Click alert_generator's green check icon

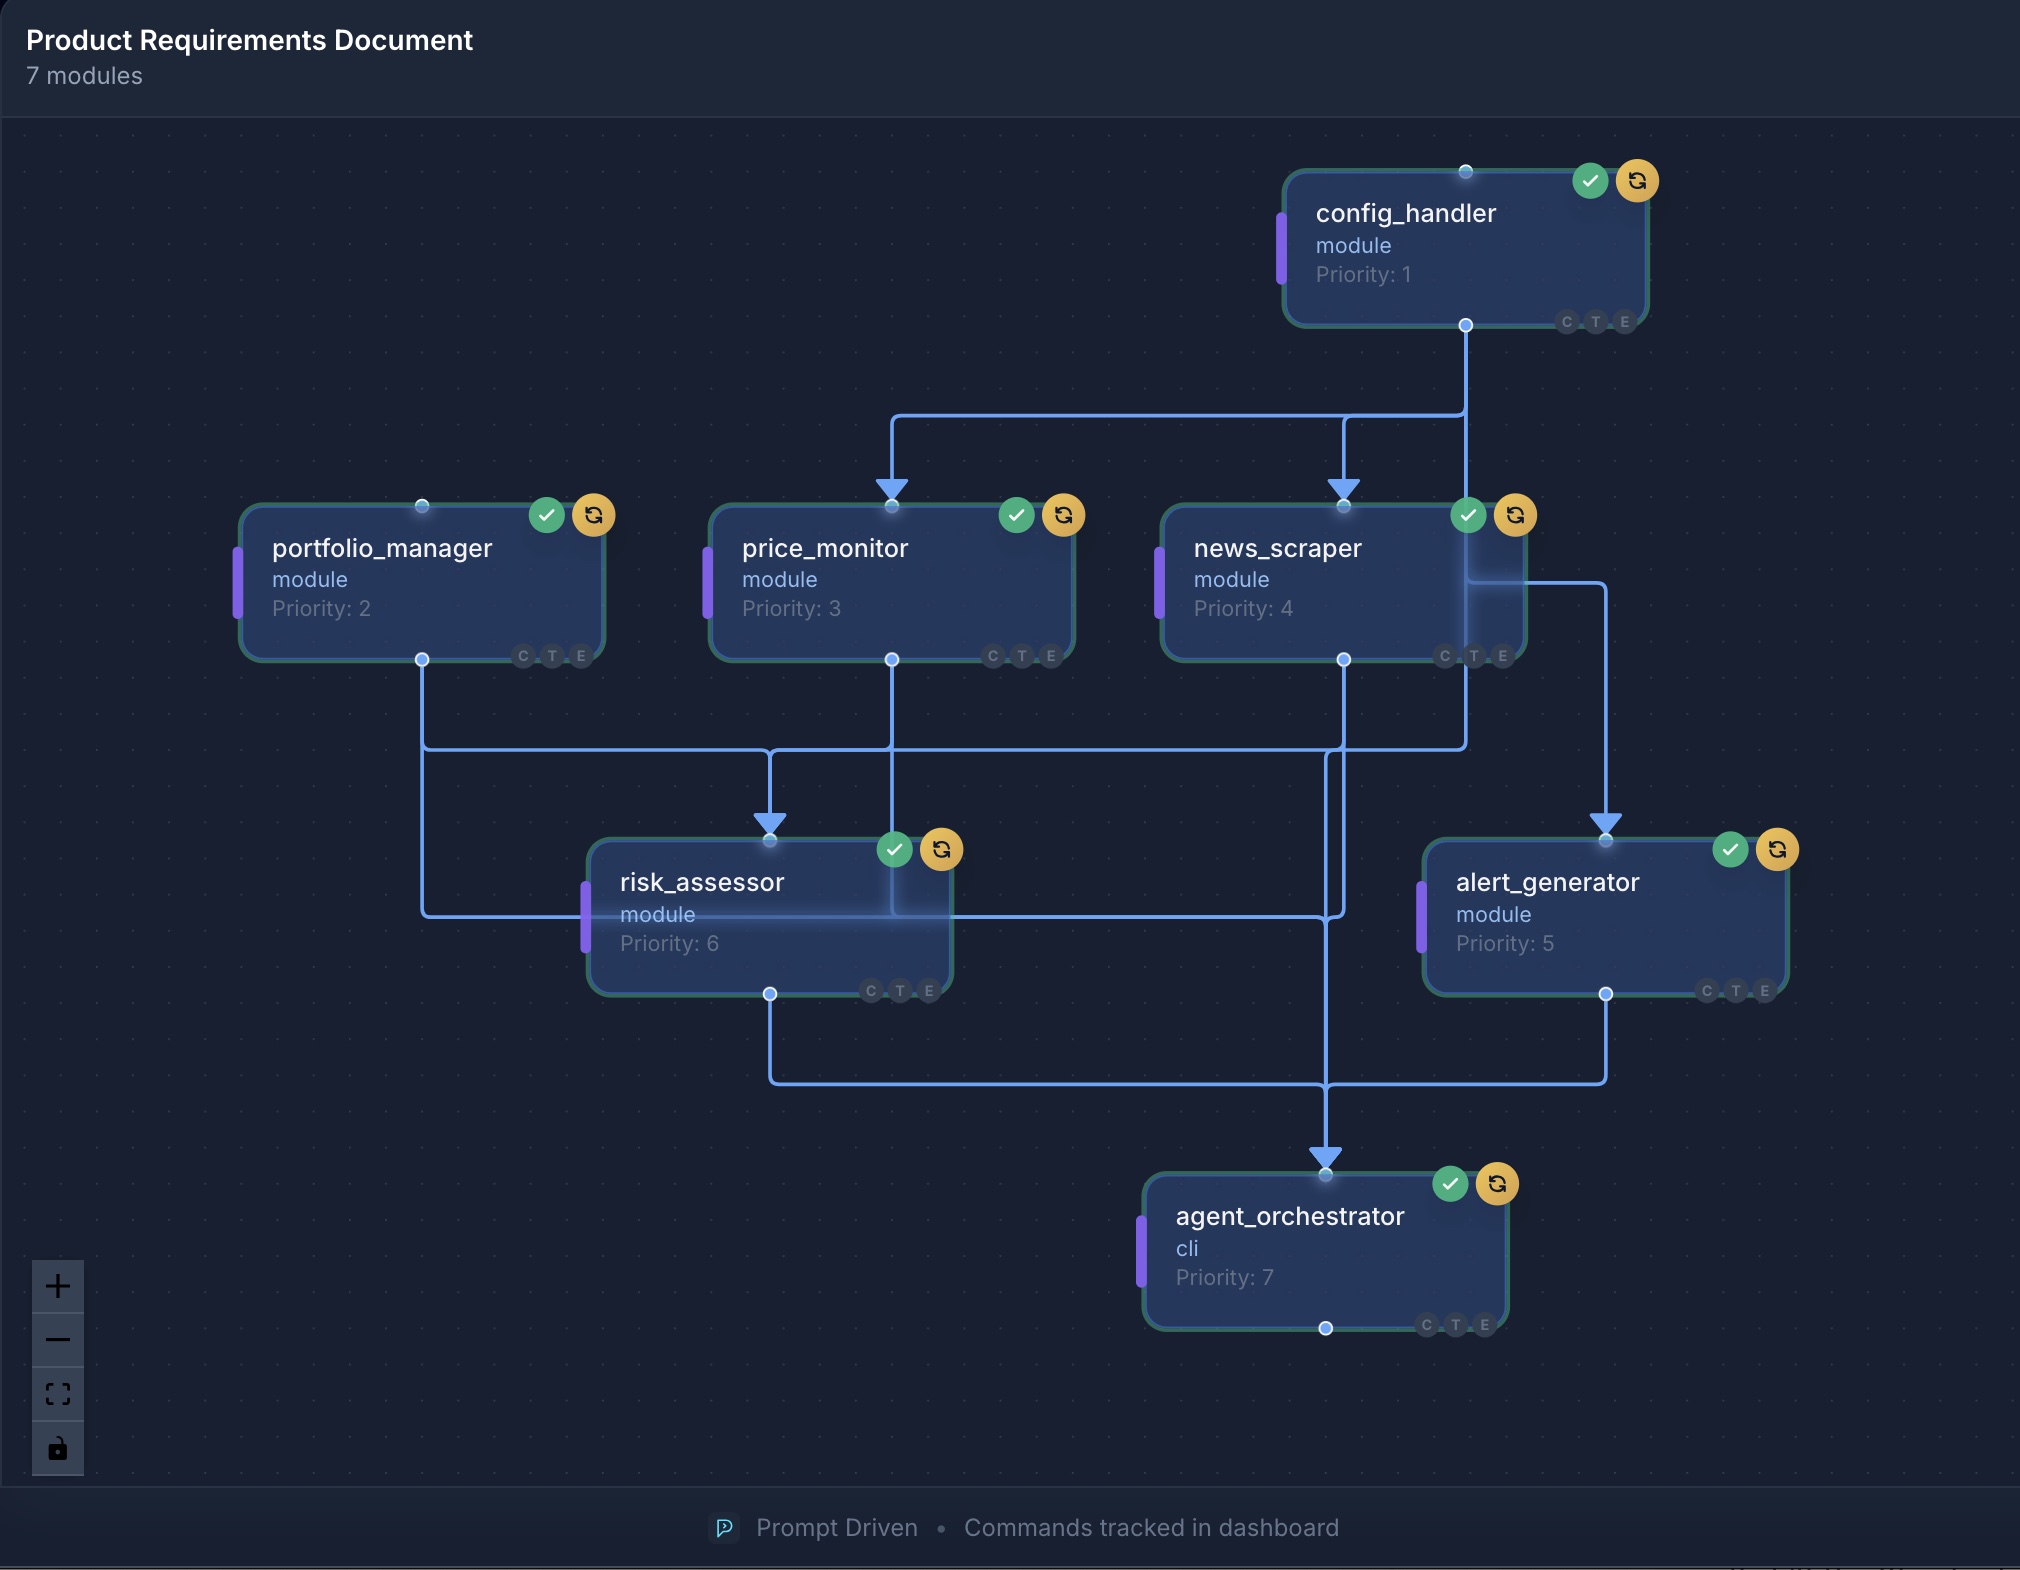1730,849
